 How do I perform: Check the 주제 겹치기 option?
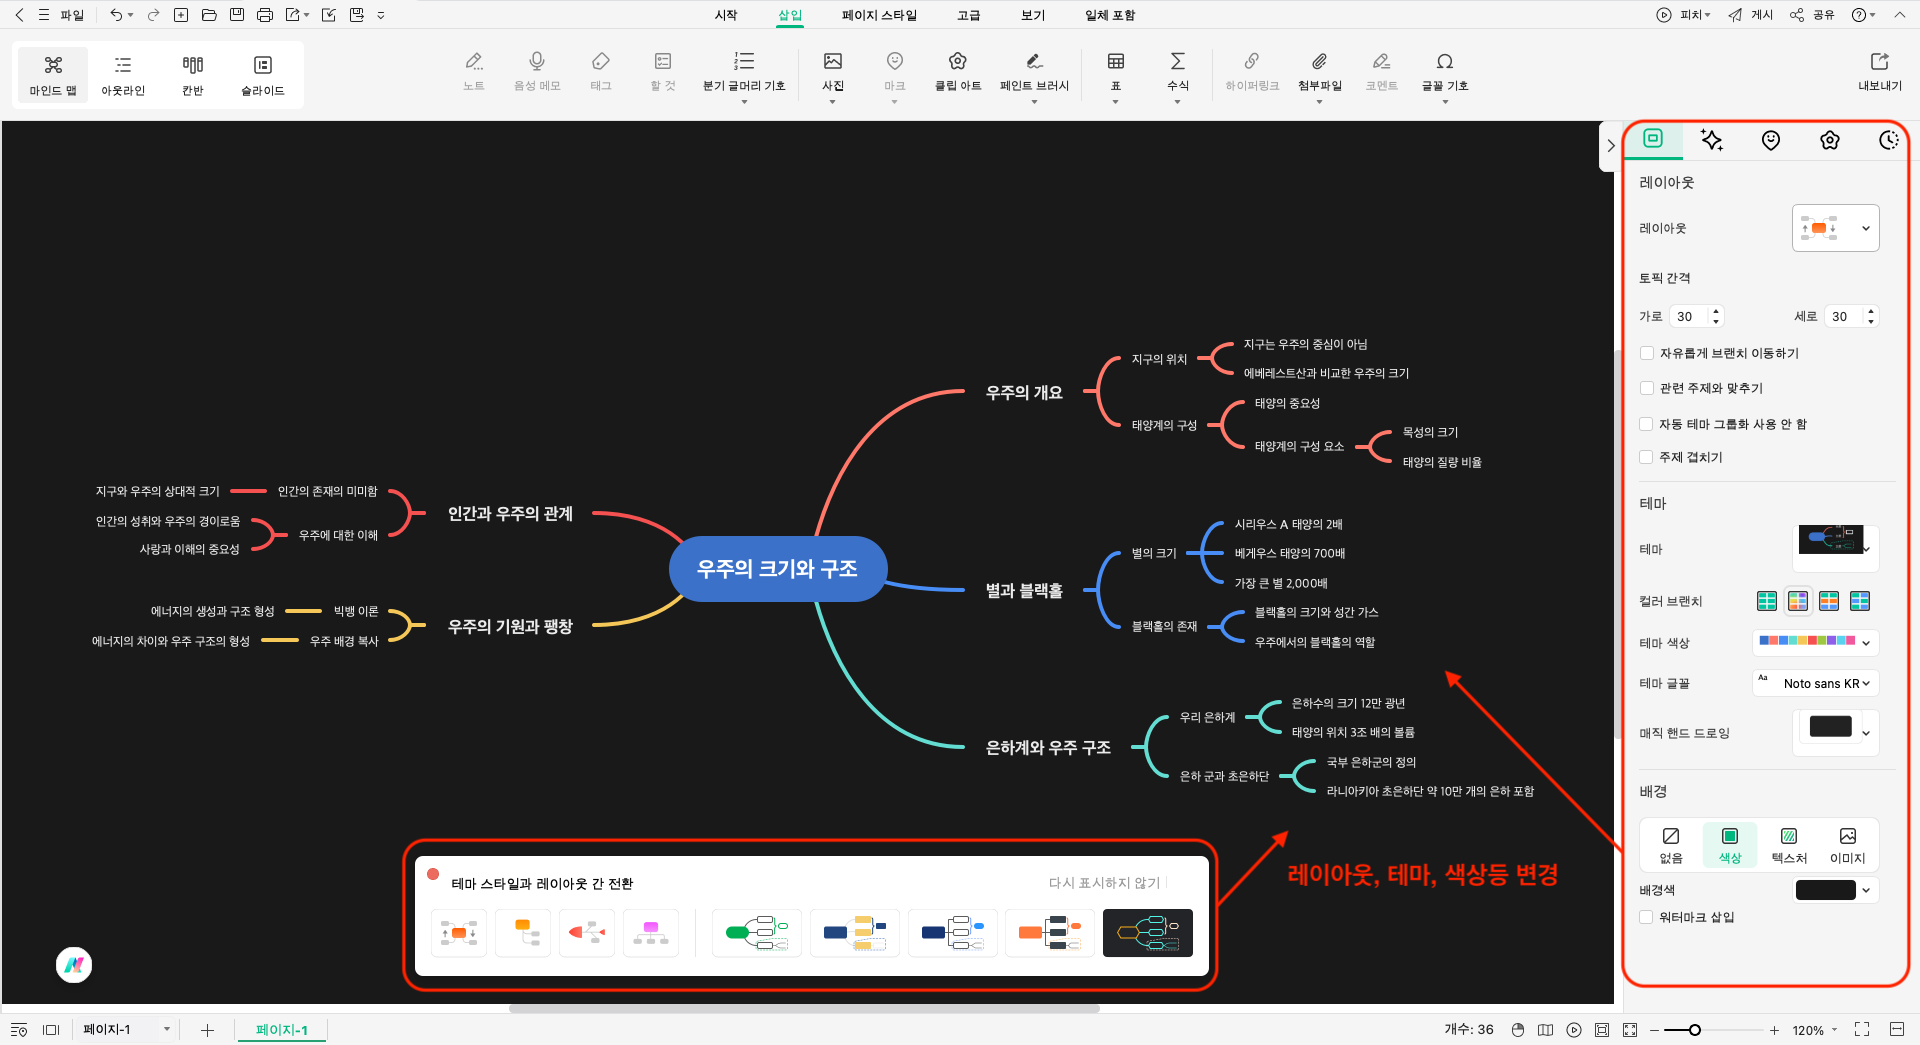[1647, 457]
